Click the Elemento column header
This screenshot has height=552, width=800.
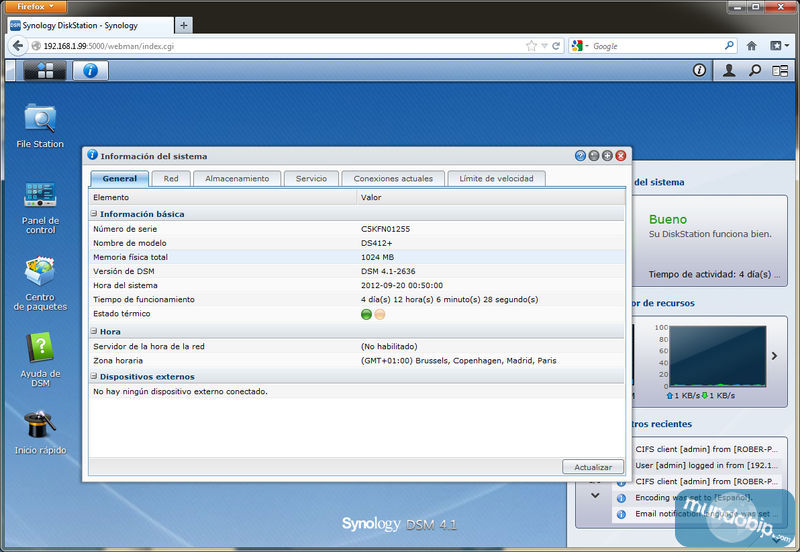pos(222,197)
